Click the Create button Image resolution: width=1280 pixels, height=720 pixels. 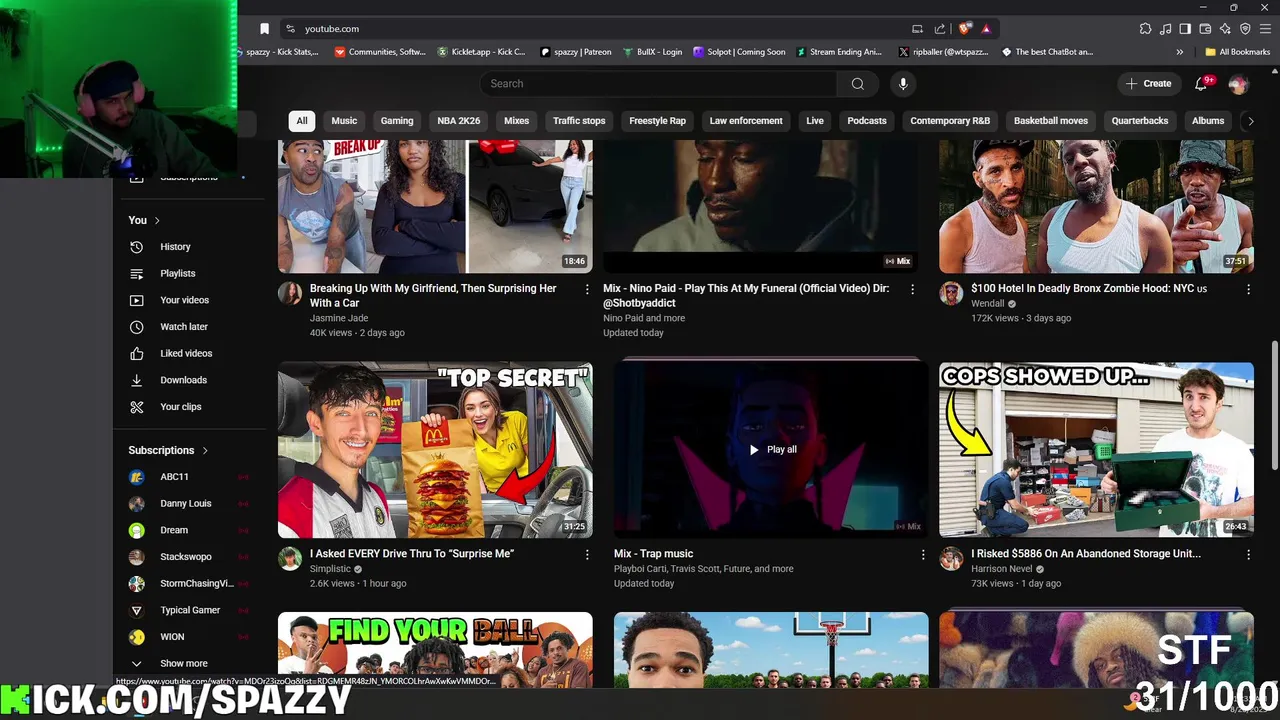[x=1148, y=84]
